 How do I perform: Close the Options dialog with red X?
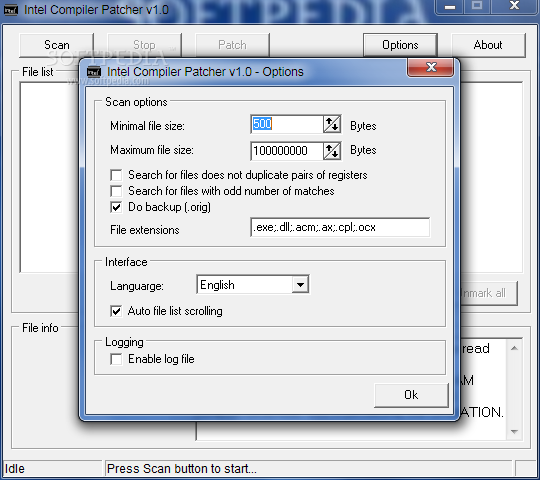(x=430, y=67)
